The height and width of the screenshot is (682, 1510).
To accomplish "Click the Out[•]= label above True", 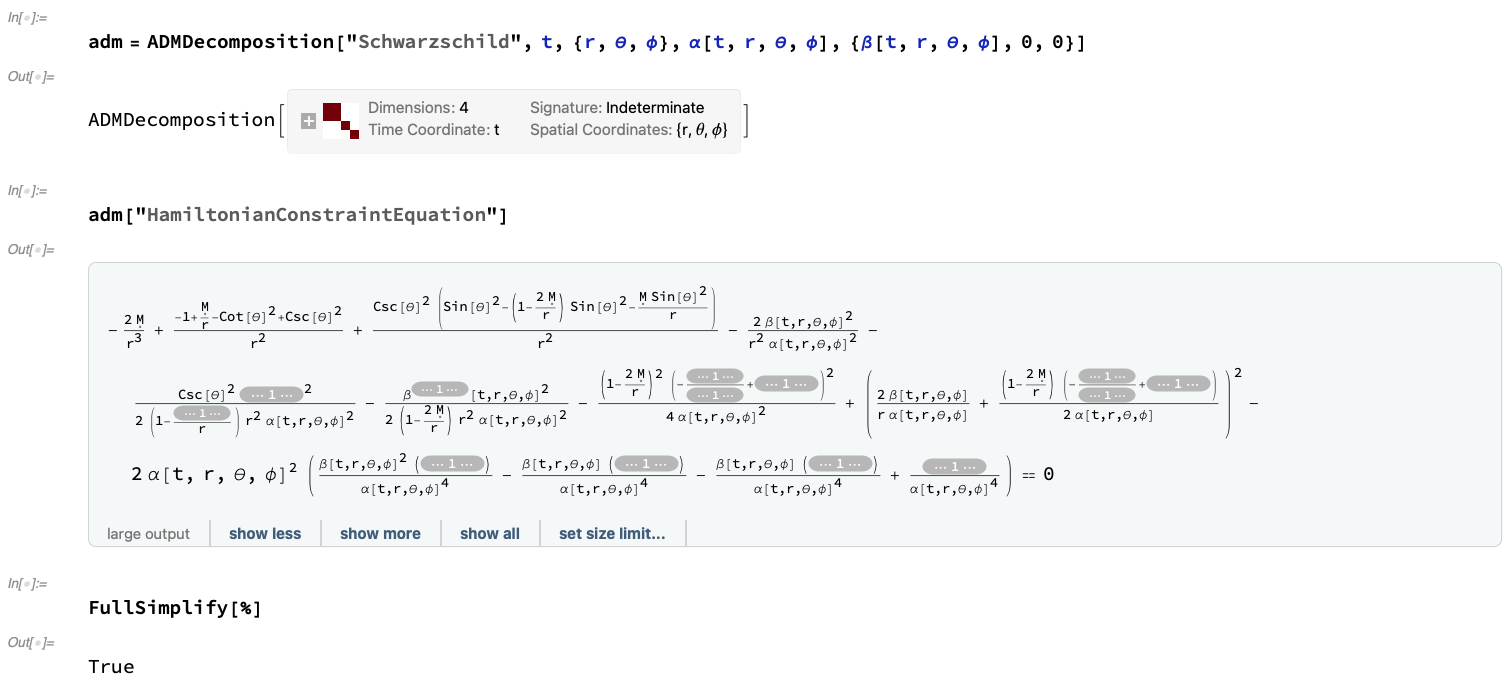I will click(x=31, y=641).
